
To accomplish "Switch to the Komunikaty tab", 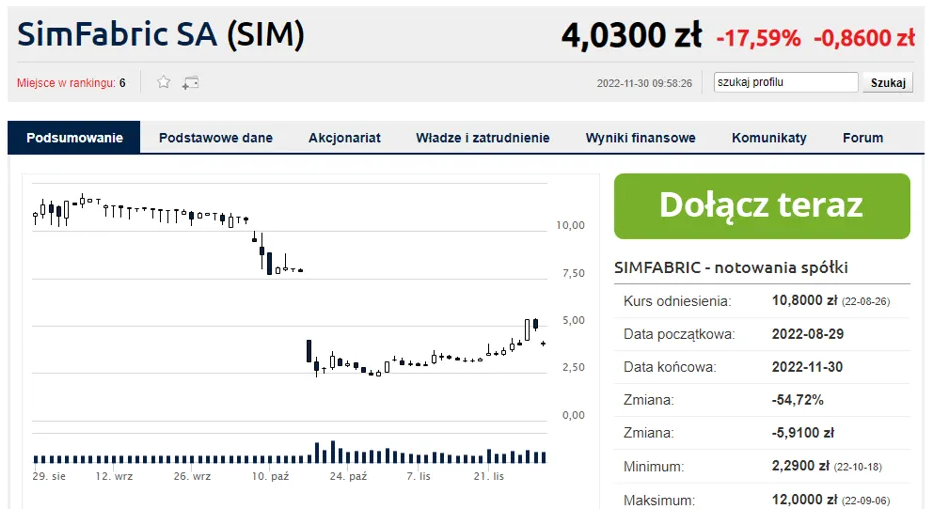I will tap(768, 138).
